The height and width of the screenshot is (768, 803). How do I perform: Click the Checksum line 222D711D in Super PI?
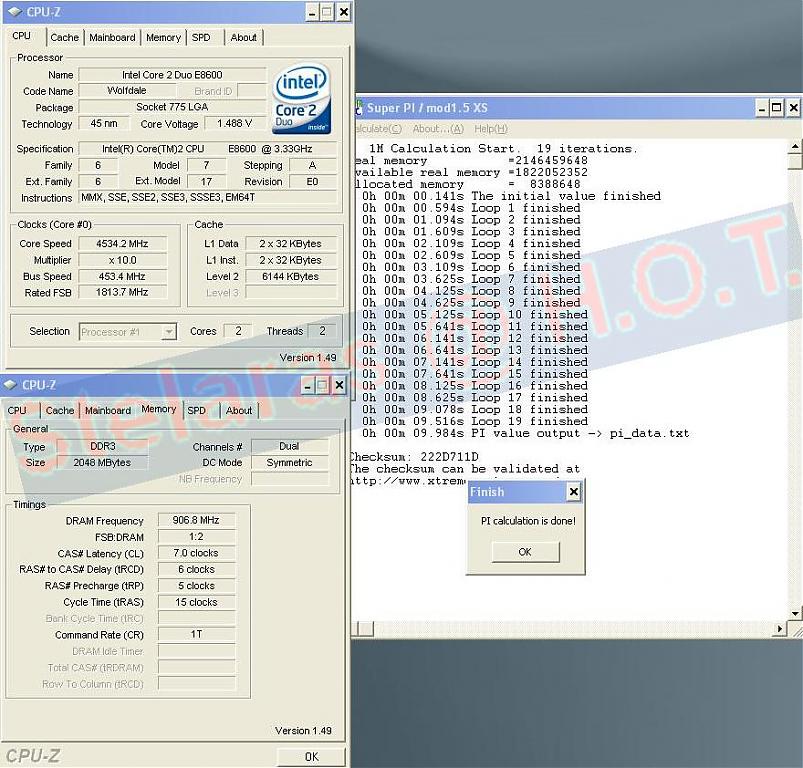tap(414, 457)
